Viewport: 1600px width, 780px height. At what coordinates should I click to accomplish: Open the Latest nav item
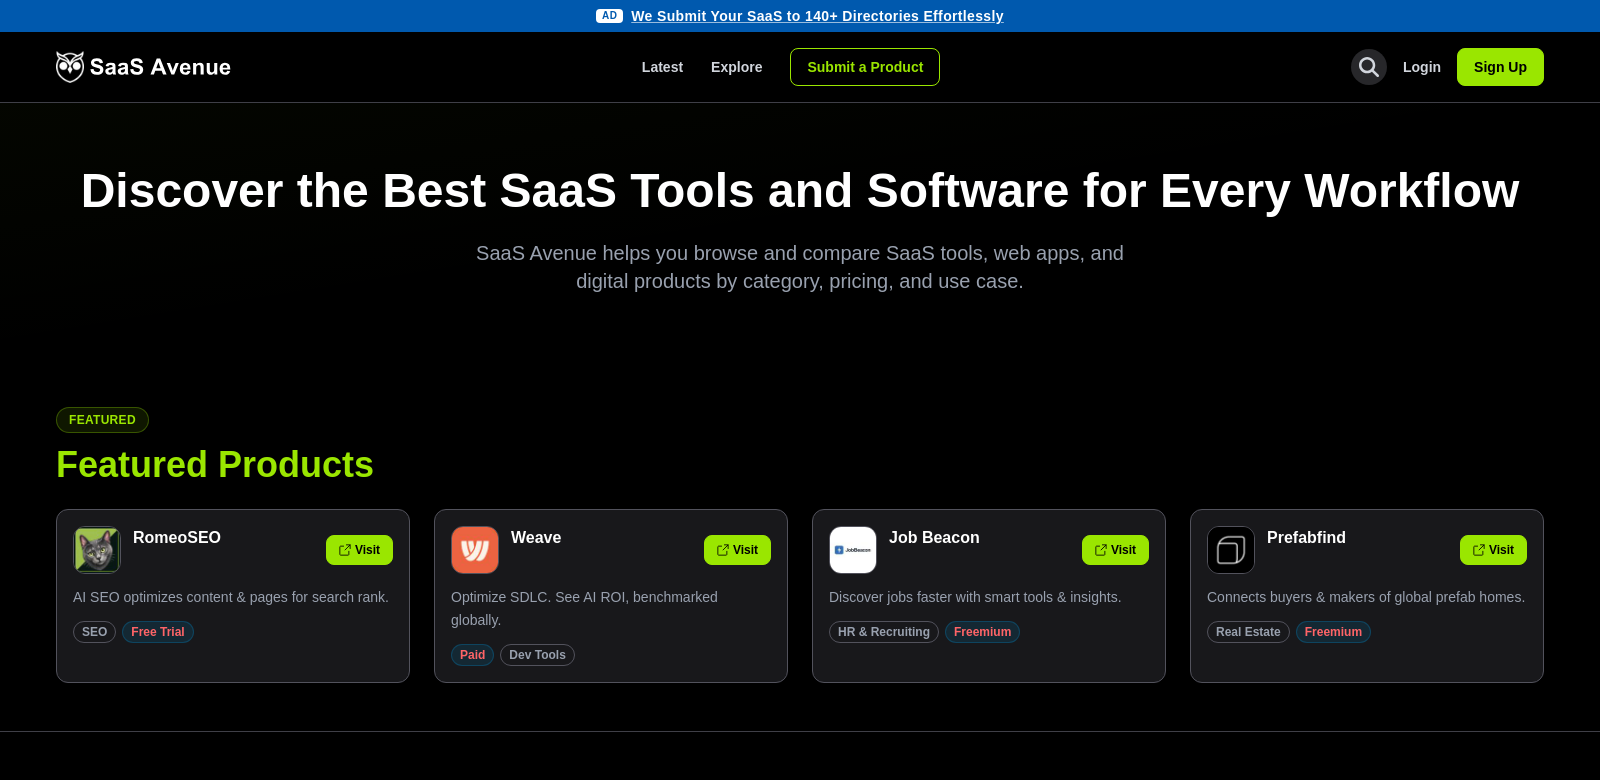[662, 67]
